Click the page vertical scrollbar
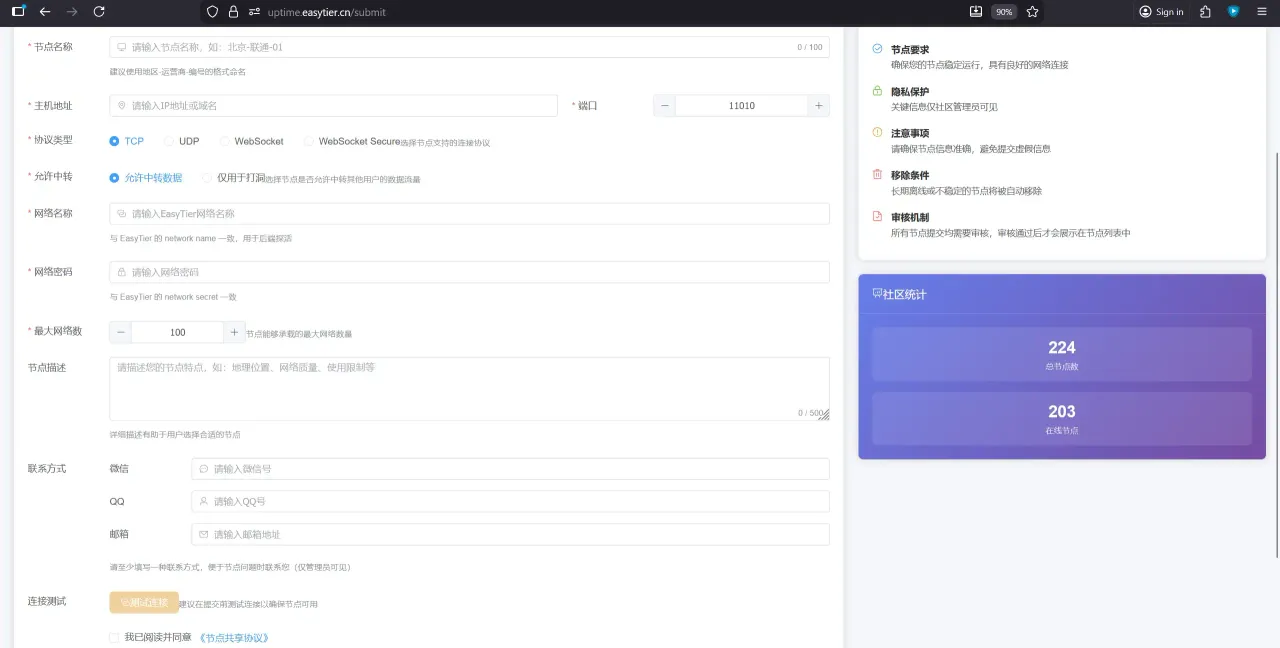Image resolution: width=1280 pixels, height=648 pixels. tap(1275, 354)
